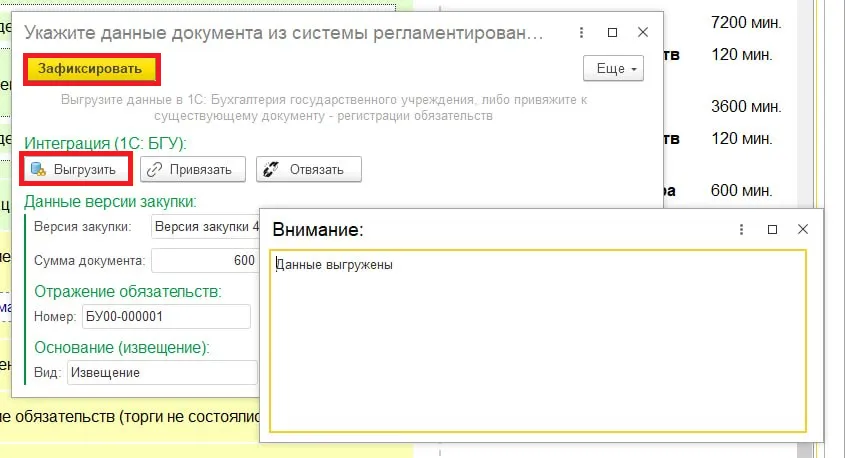845x458 pixels.
Task: Click the Сумма документа field
Action: click(x=205, y=260)
